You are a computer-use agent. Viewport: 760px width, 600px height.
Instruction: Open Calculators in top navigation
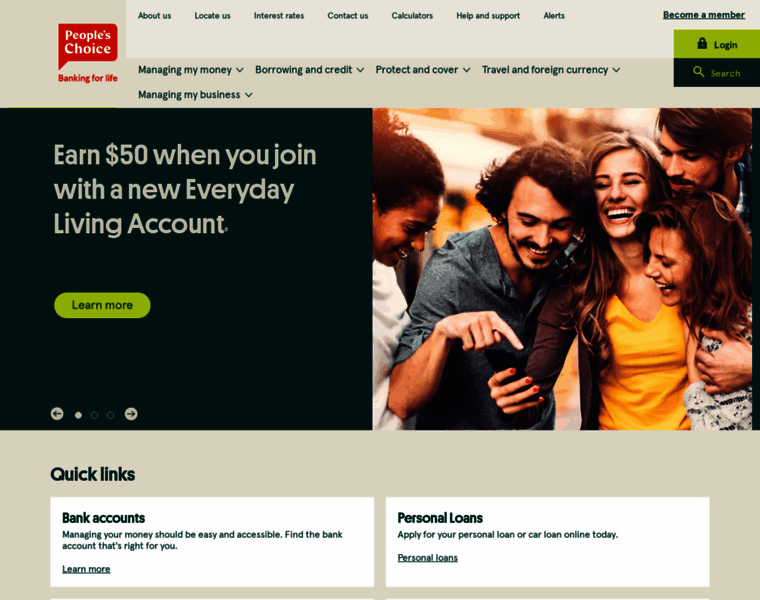(412, 16)
